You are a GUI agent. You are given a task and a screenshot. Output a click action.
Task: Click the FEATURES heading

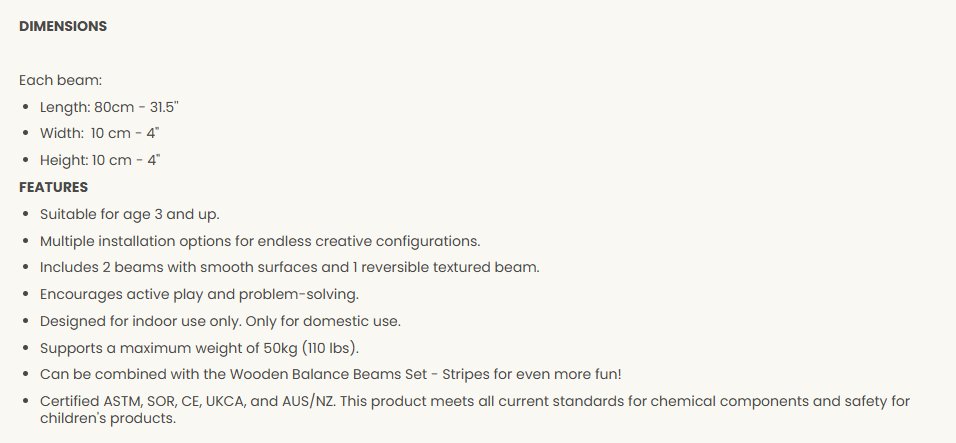click(54, 187)
